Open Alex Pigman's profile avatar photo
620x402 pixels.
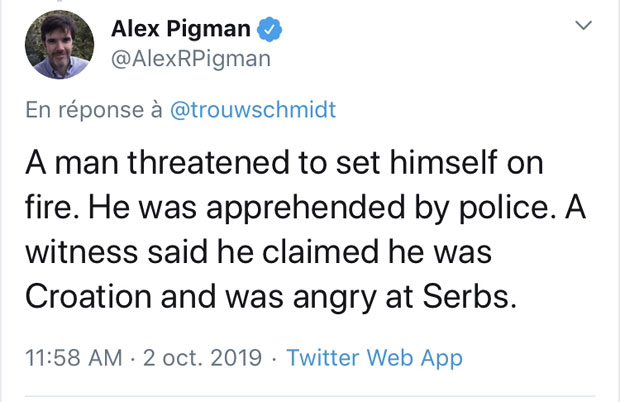60,45
